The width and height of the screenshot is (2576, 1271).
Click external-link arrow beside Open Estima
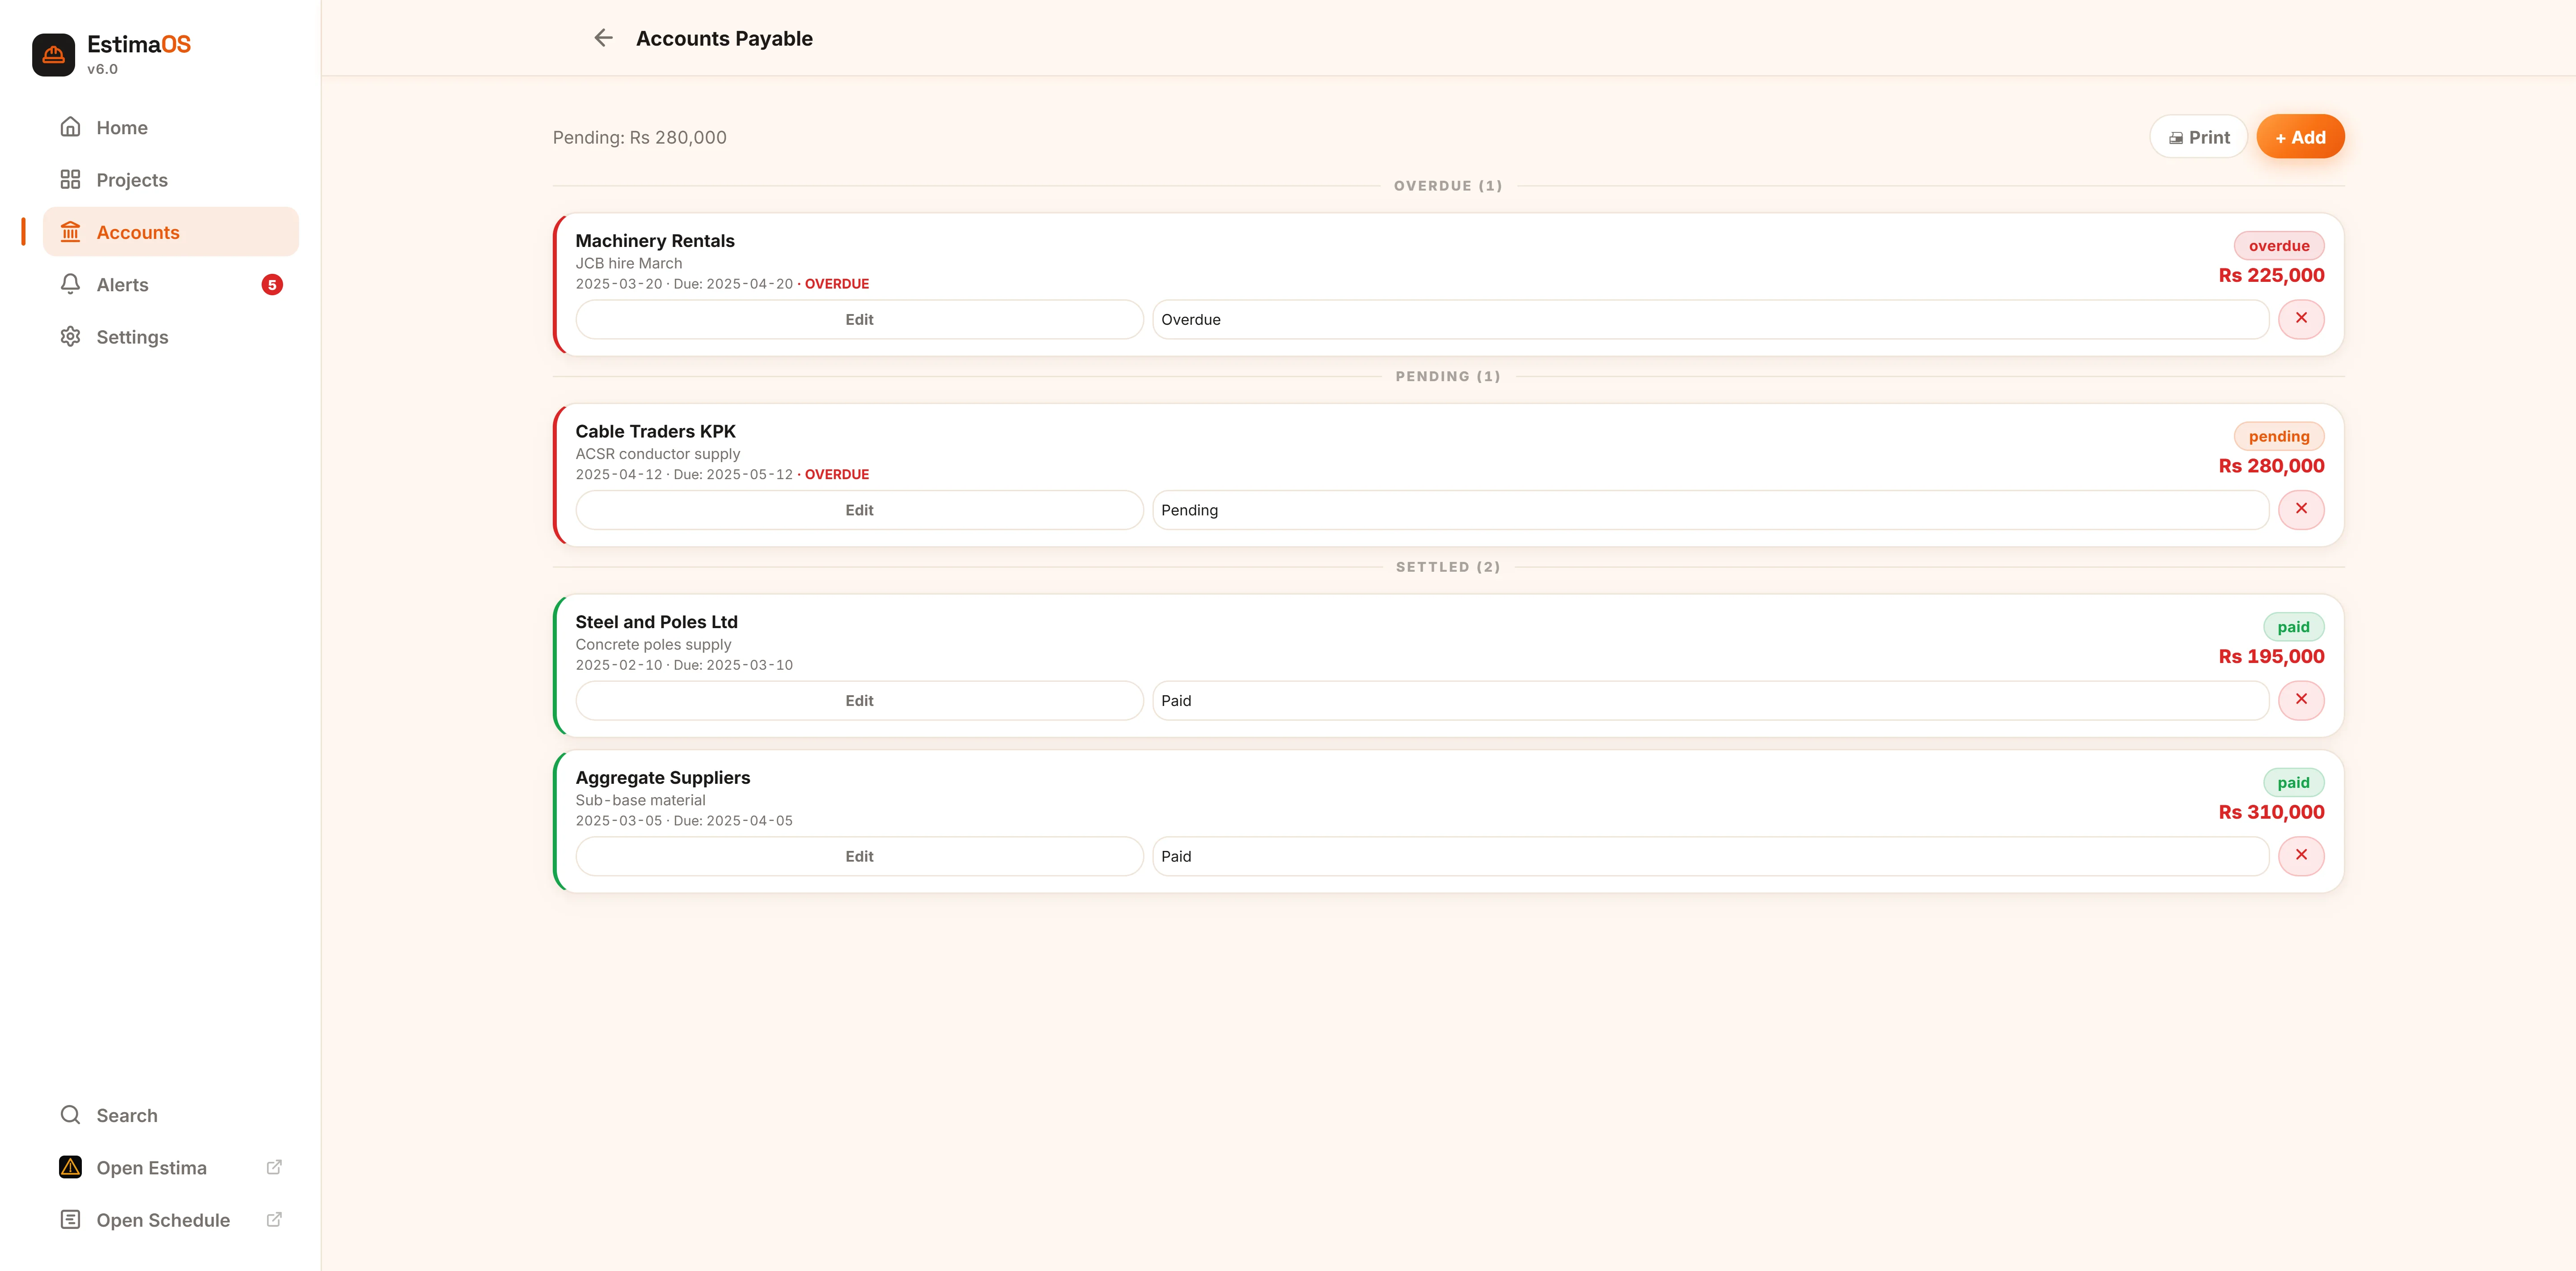point(274,1167)
